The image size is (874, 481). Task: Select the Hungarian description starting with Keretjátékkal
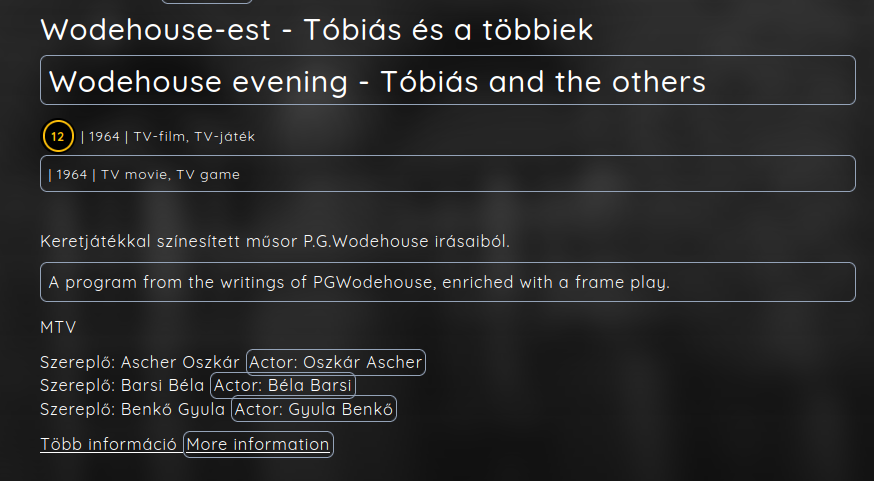[x=275, y=241]
